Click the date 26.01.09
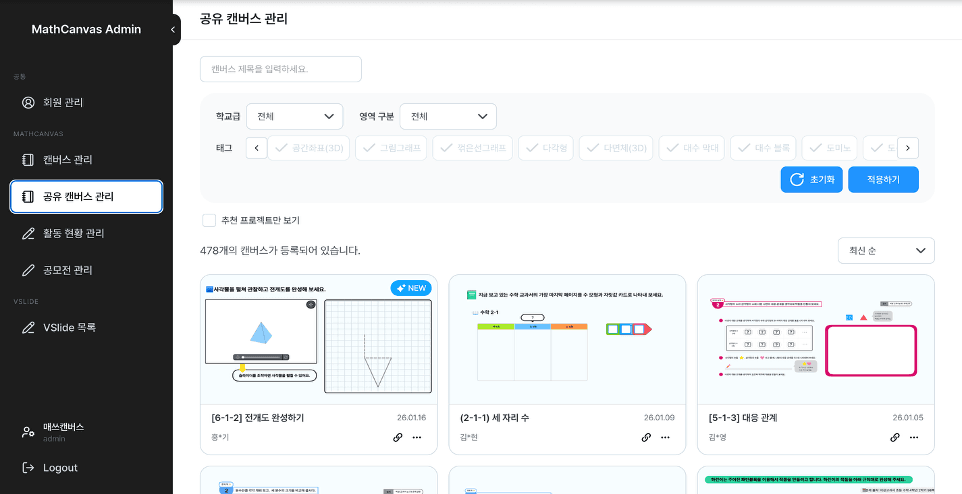Screen dimensions: 962x494 pos(660,418)
